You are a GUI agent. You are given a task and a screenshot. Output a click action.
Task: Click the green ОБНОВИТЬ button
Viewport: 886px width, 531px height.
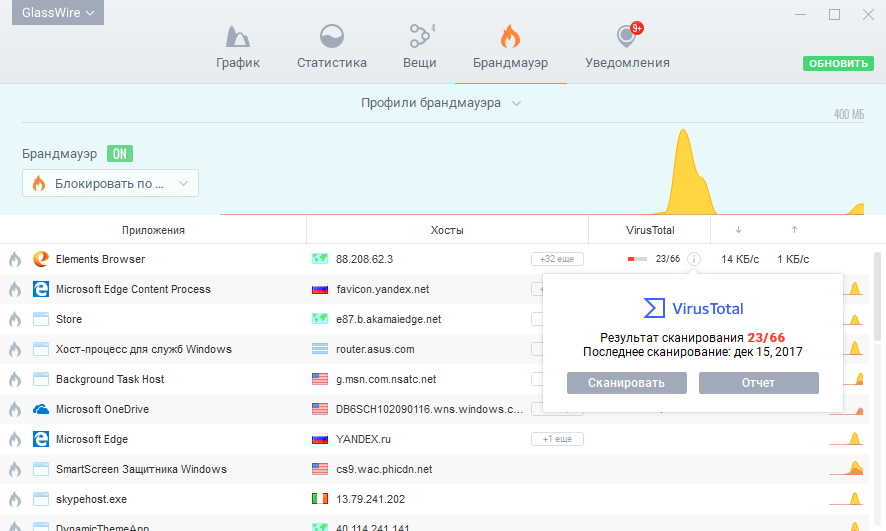coord(838,63)
